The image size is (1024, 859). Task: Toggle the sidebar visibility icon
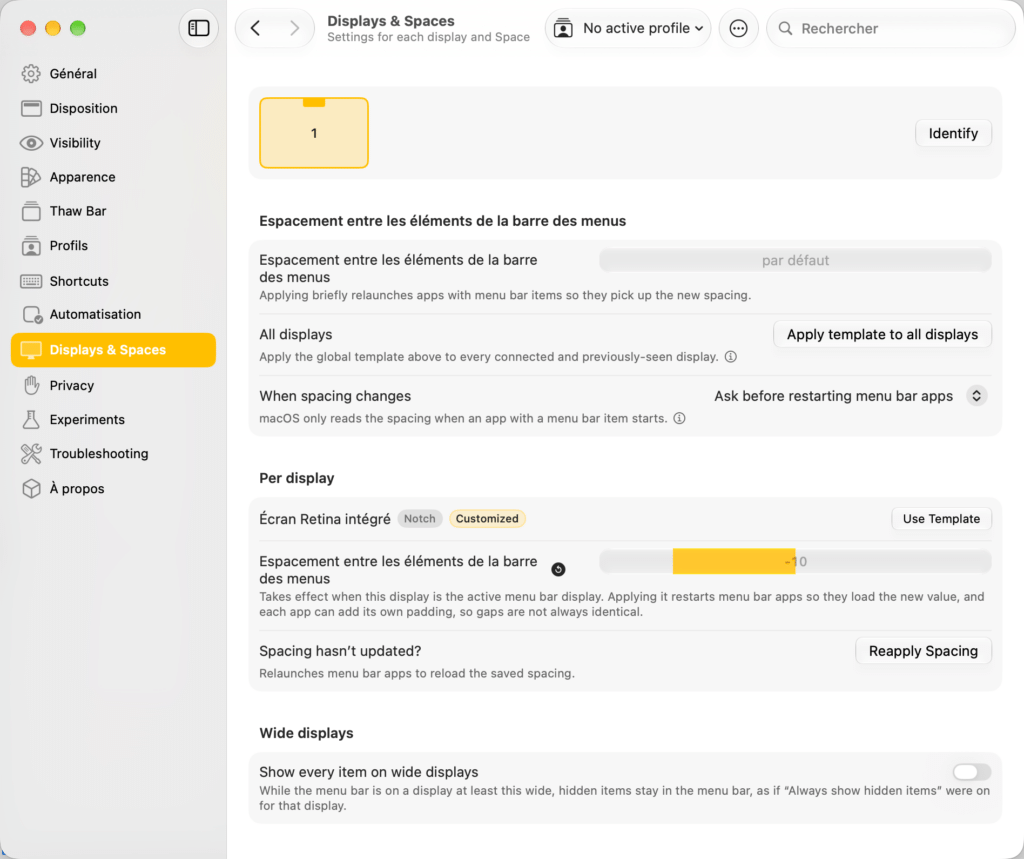point(199,28)
